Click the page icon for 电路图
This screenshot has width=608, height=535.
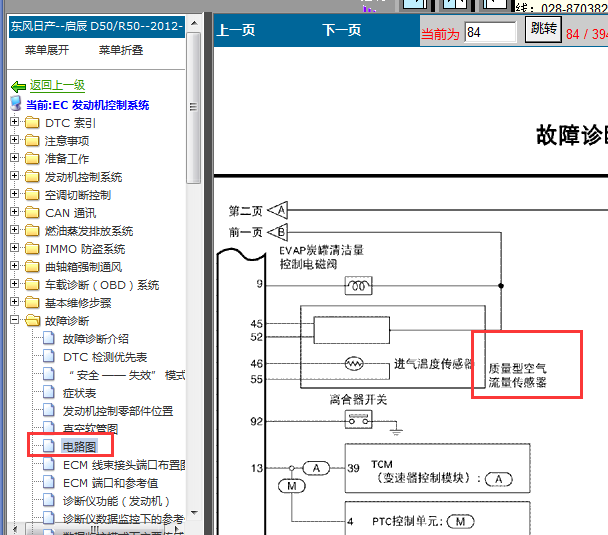[x=48, y=446]
